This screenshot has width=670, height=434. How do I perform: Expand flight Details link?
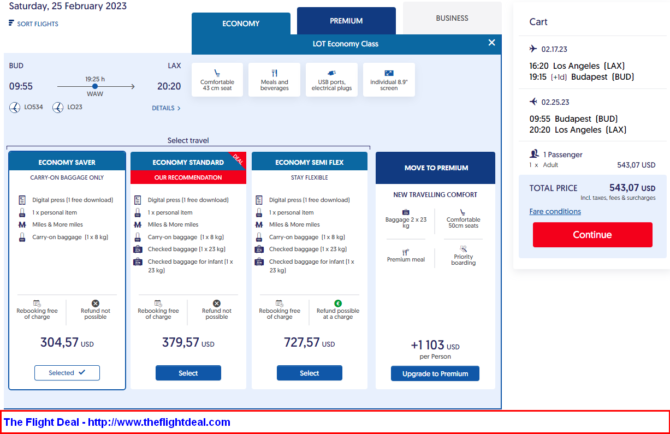coord(166,108)
